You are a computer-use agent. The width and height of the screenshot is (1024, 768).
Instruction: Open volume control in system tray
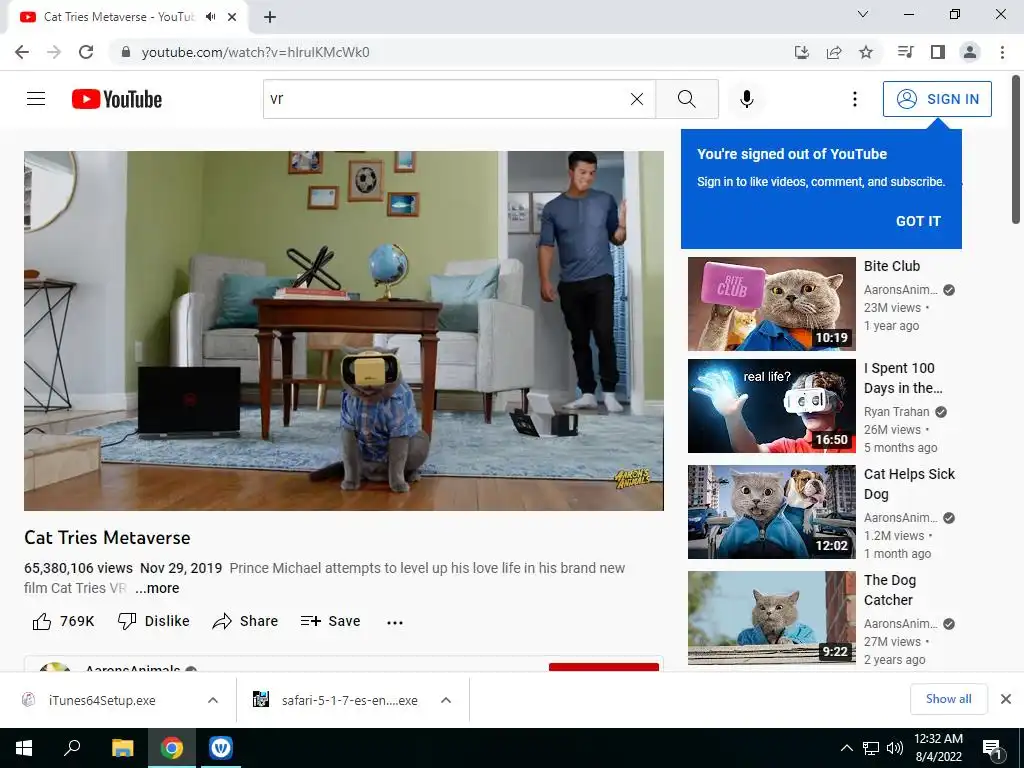[895, 748]
